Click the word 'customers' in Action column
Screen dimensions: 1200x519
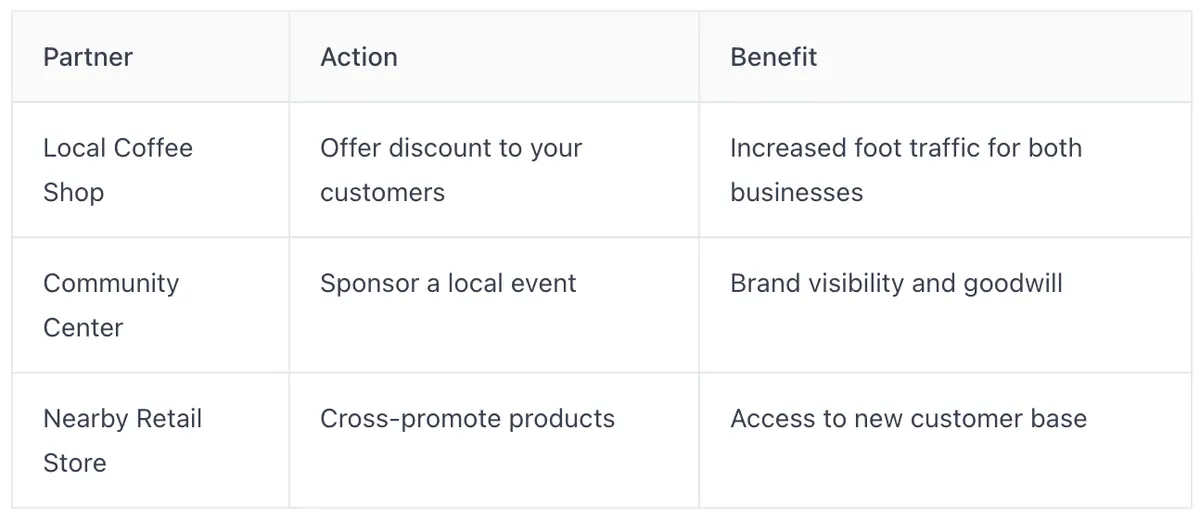point(382,193)
